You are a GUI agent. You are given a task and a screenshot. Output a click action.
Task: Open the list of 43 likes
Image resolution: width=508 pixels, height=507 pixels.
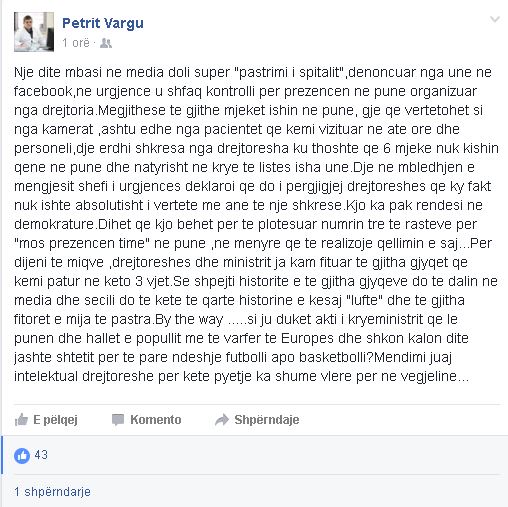click(x=41, y=455)
